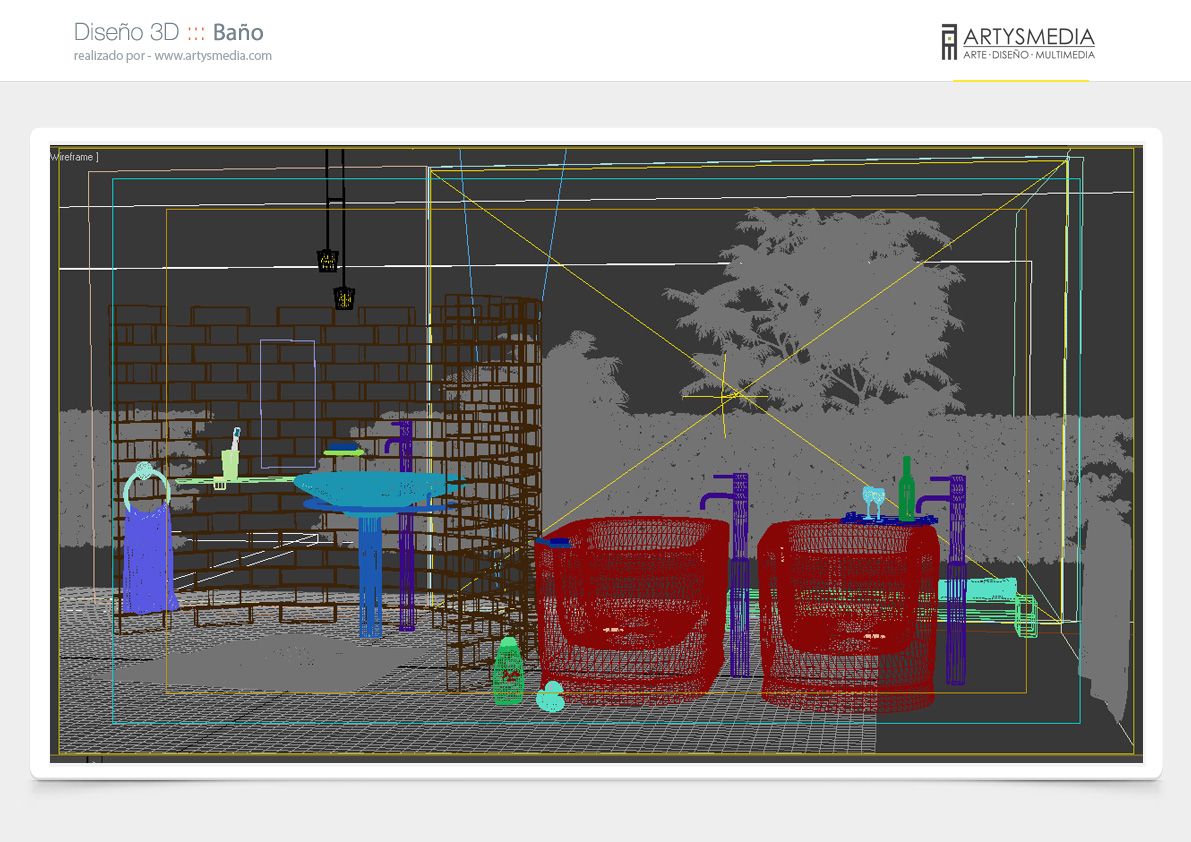The height and width of the screenshot is (842, 1191).
Task: Select the lower hanging black lamp
Action: pos(344,298)
